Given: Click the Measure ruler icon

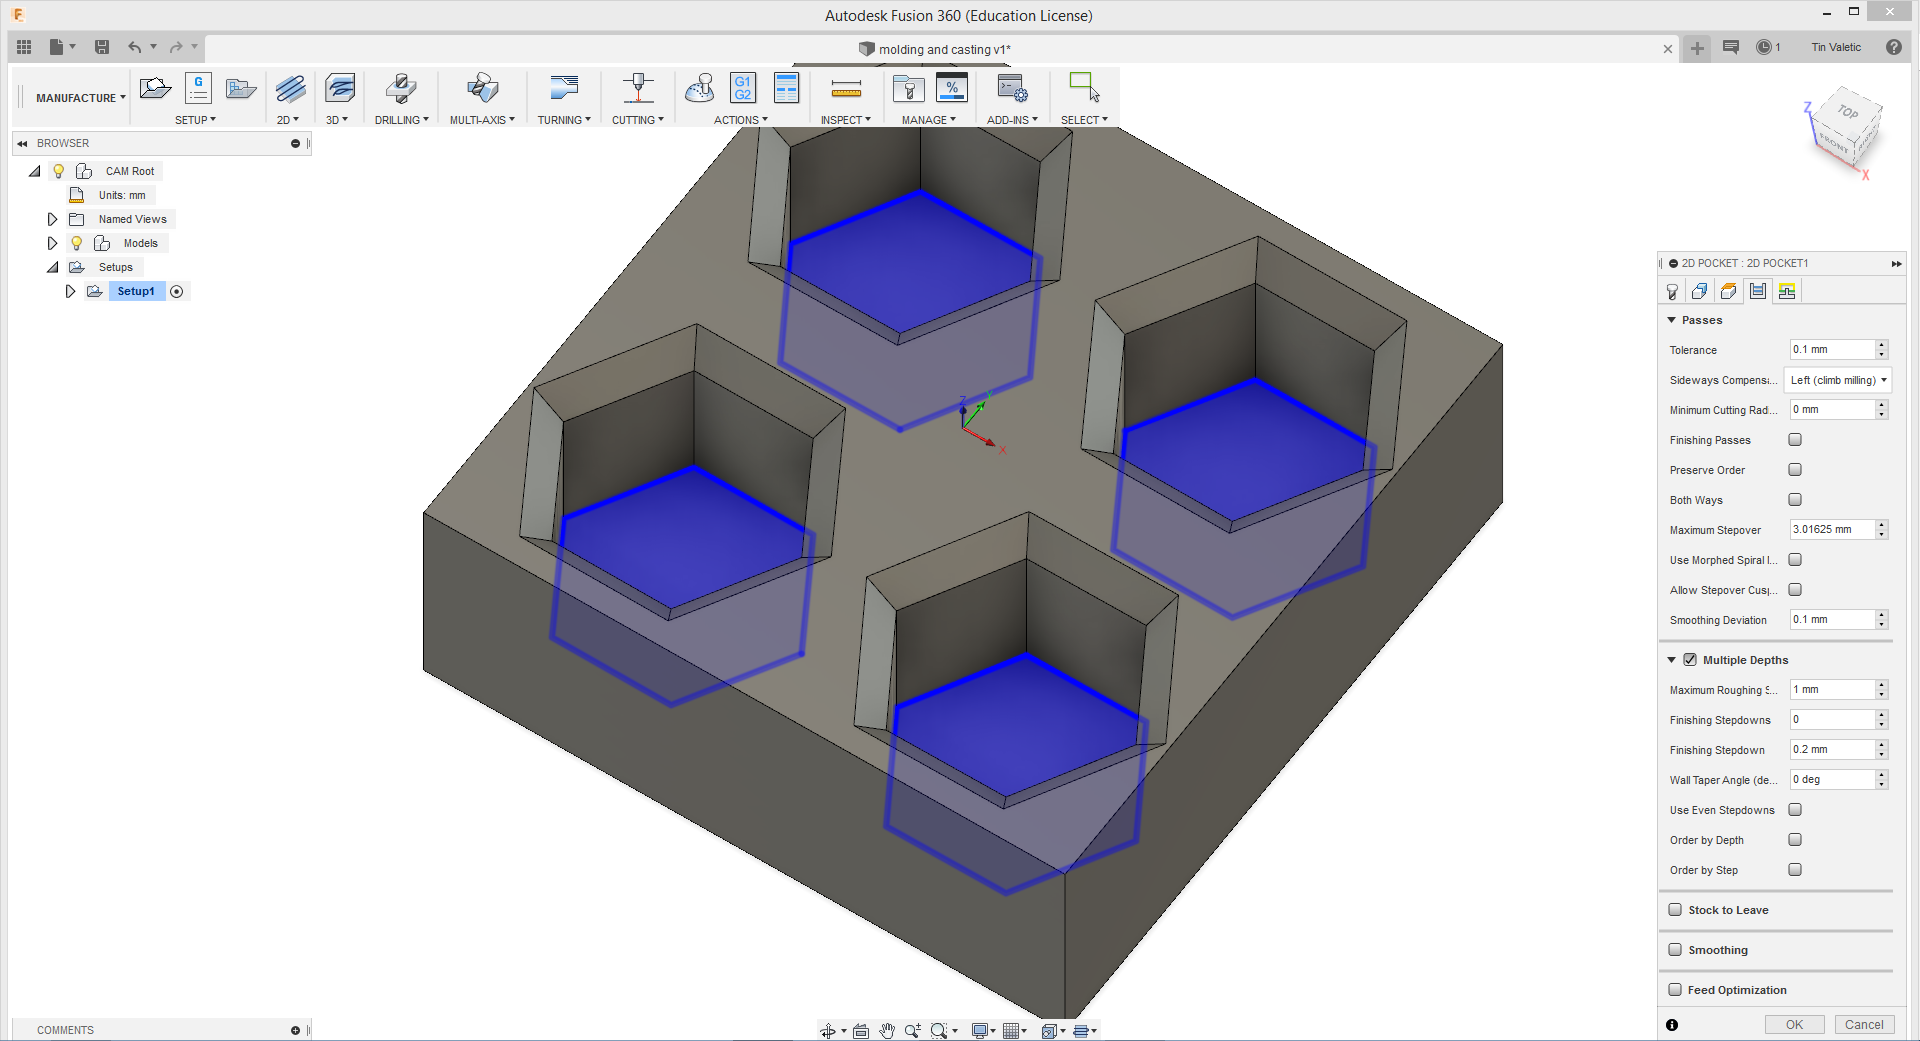Looking at the screenshot, I should [846, 89].
